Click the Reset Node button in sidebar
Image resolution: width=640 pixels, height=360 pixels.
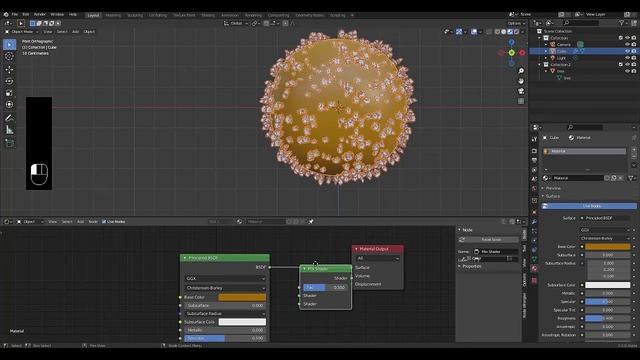(x=488, y=240)
